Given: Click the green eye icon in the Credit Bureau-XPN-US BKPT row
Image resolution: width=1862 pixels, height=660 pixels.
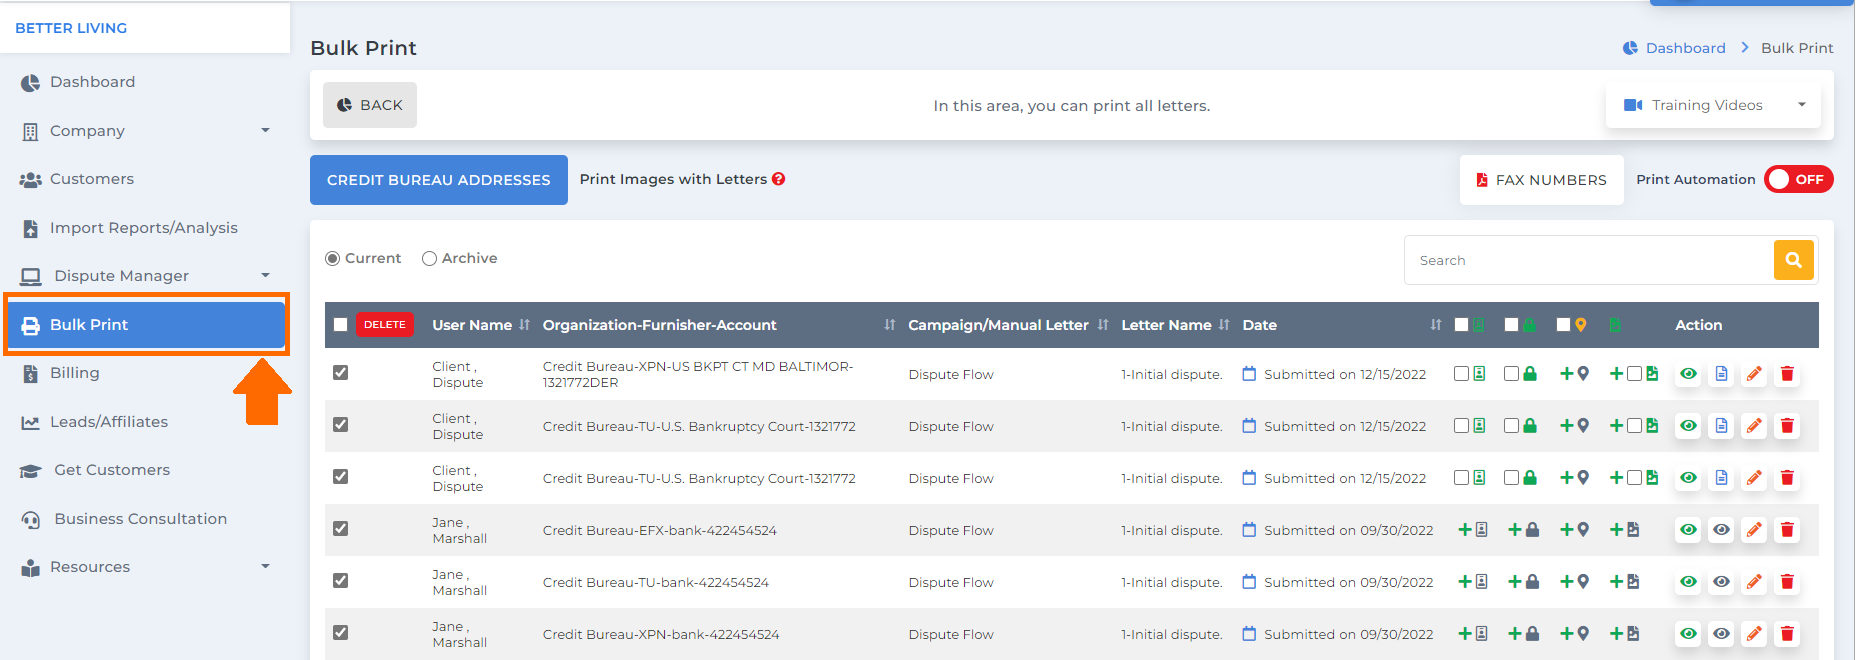Looking at the screenshot, I should [1688, 374].
